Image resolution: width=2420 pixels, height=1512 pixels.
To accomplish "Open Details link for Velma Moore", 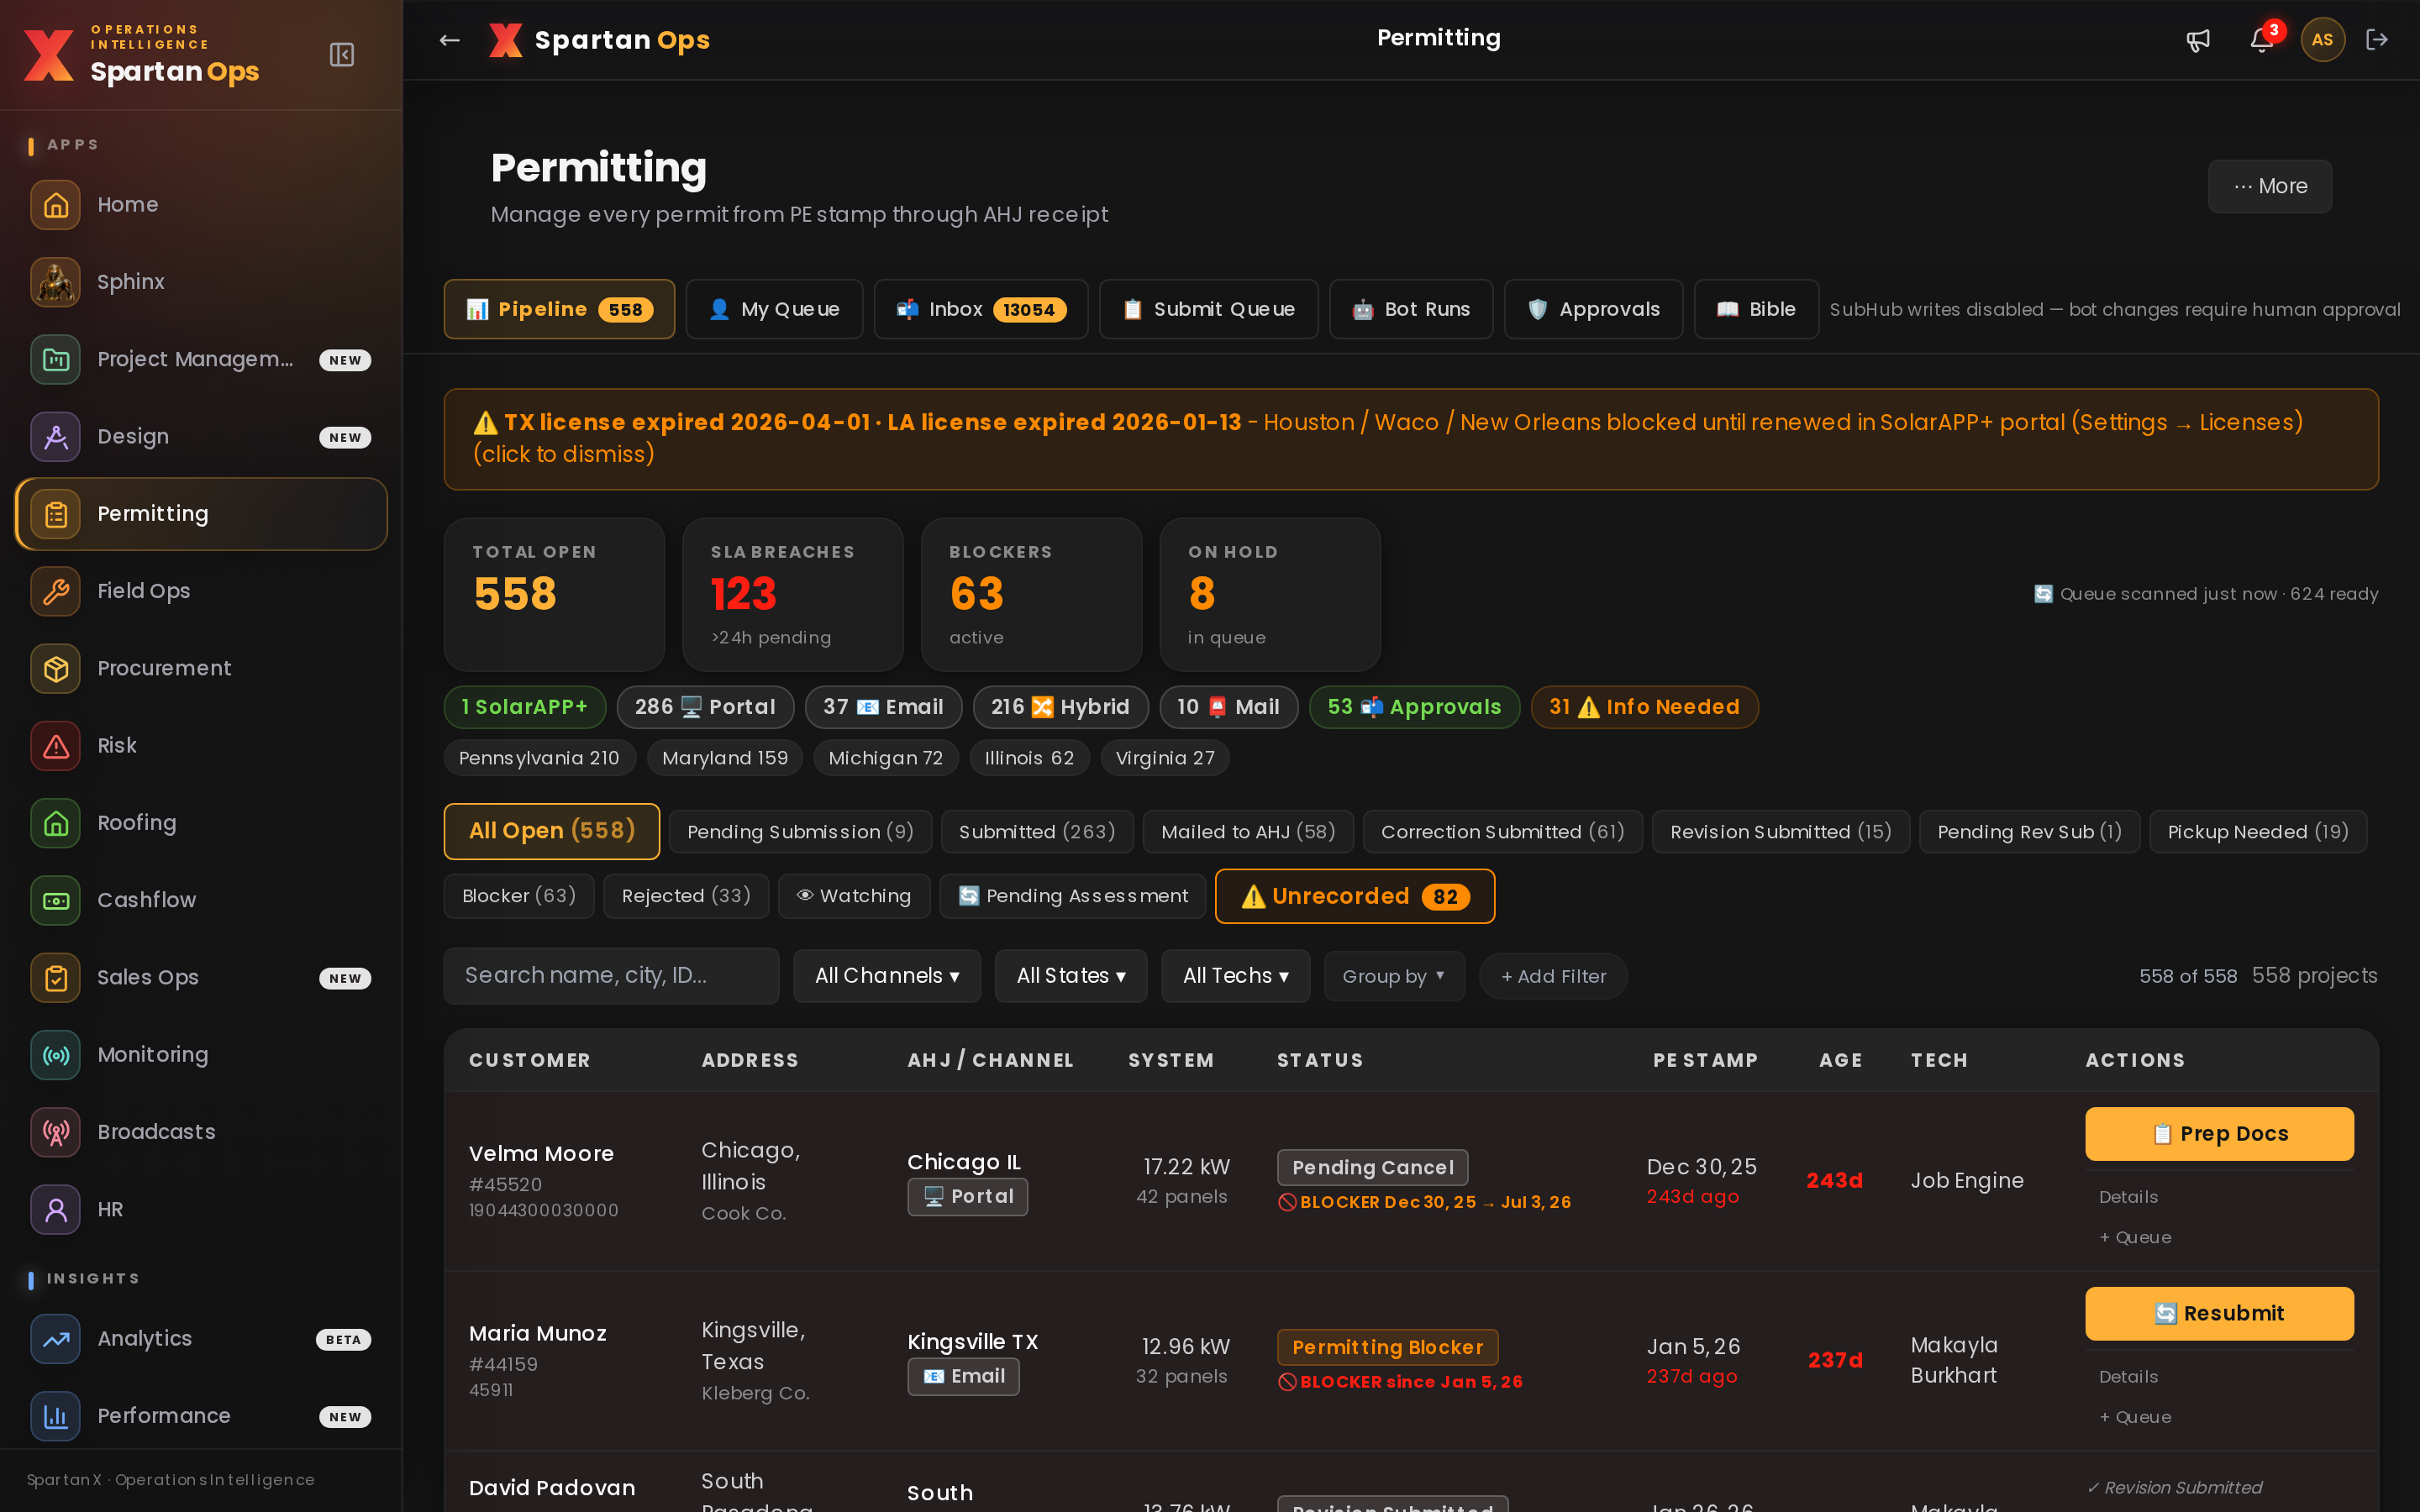I will coord(2128,1197).
